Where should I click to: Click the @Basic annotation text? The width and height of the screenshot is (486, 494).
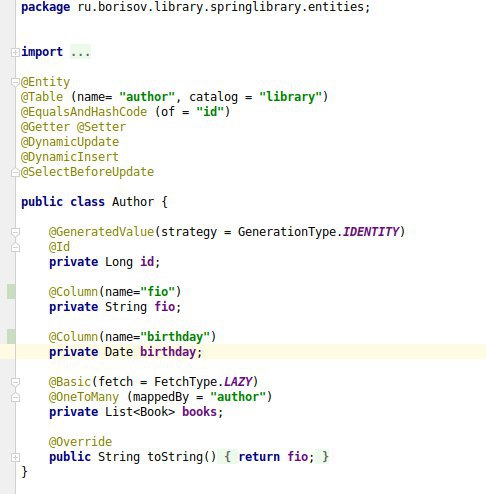tap(70, 382)
